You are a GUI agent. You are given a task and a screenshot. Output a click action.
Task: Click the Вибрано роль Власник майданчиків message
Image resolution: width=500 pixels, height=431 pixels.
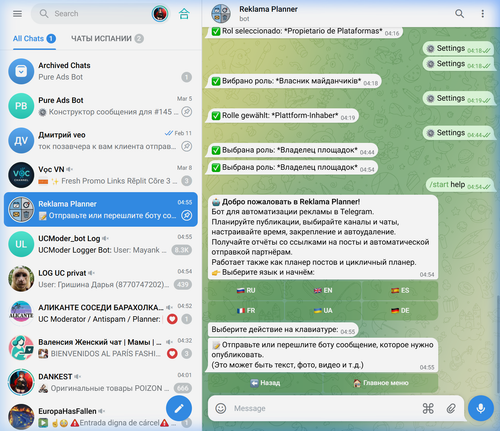[295, 81]
